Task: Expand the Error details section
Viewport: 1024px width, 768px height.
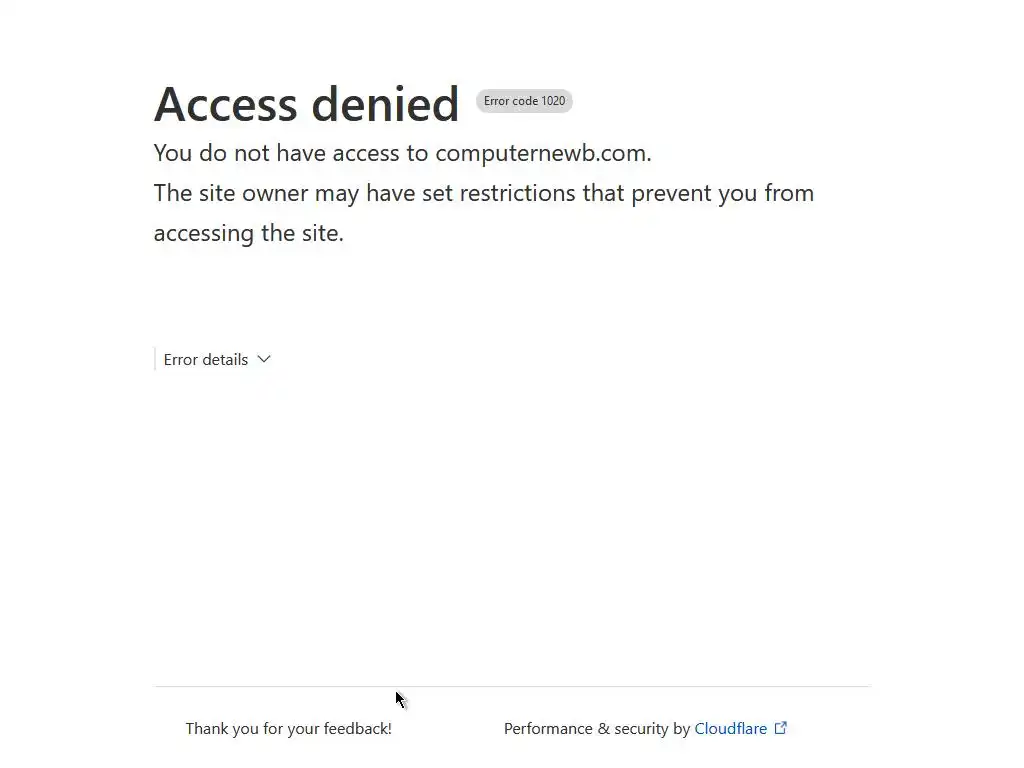Action: point(217,359)
